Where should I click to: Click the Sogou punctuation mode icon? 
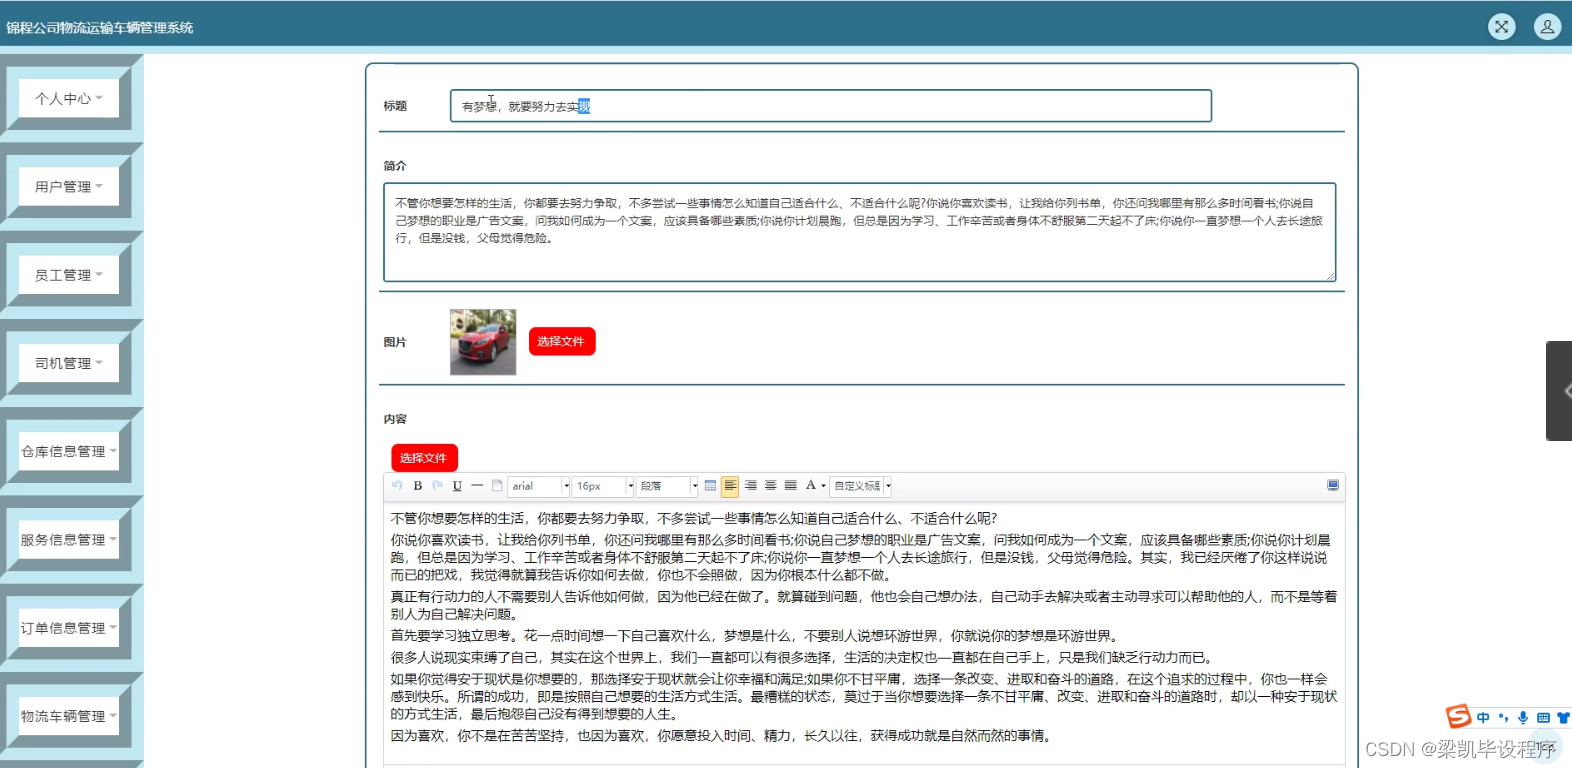point(1503,718)
